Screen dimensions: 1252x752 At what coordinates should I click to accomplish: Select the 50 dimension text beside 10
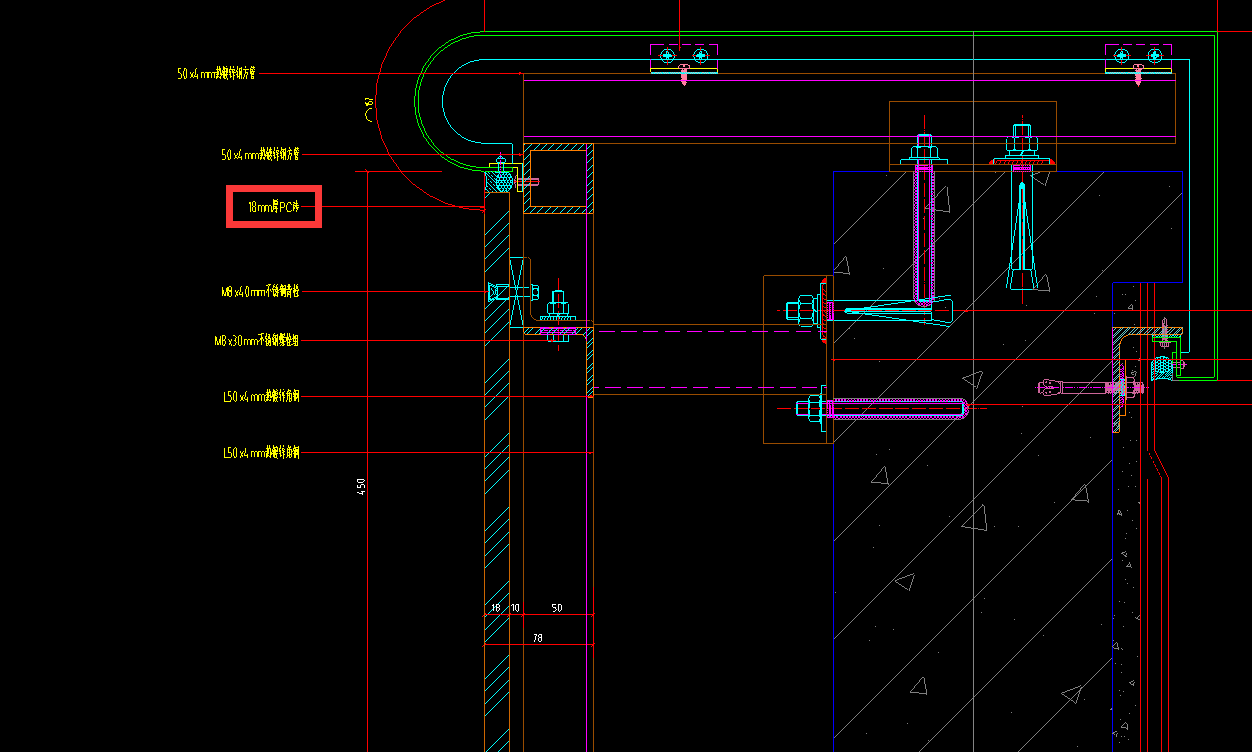(557, 608)
